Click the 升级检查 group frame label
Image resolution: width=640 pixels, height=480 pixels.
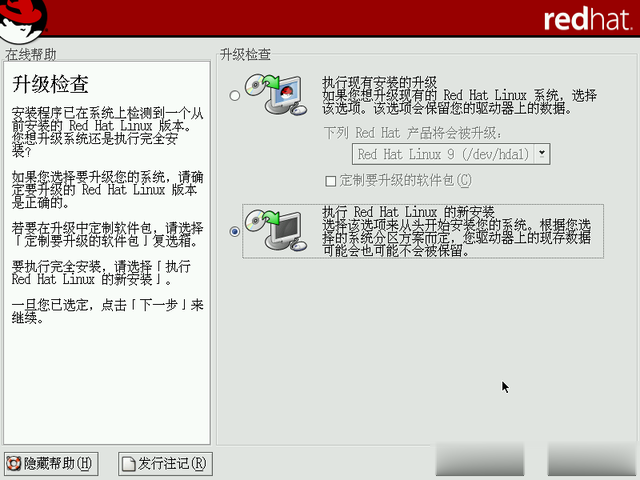point(245,54)
